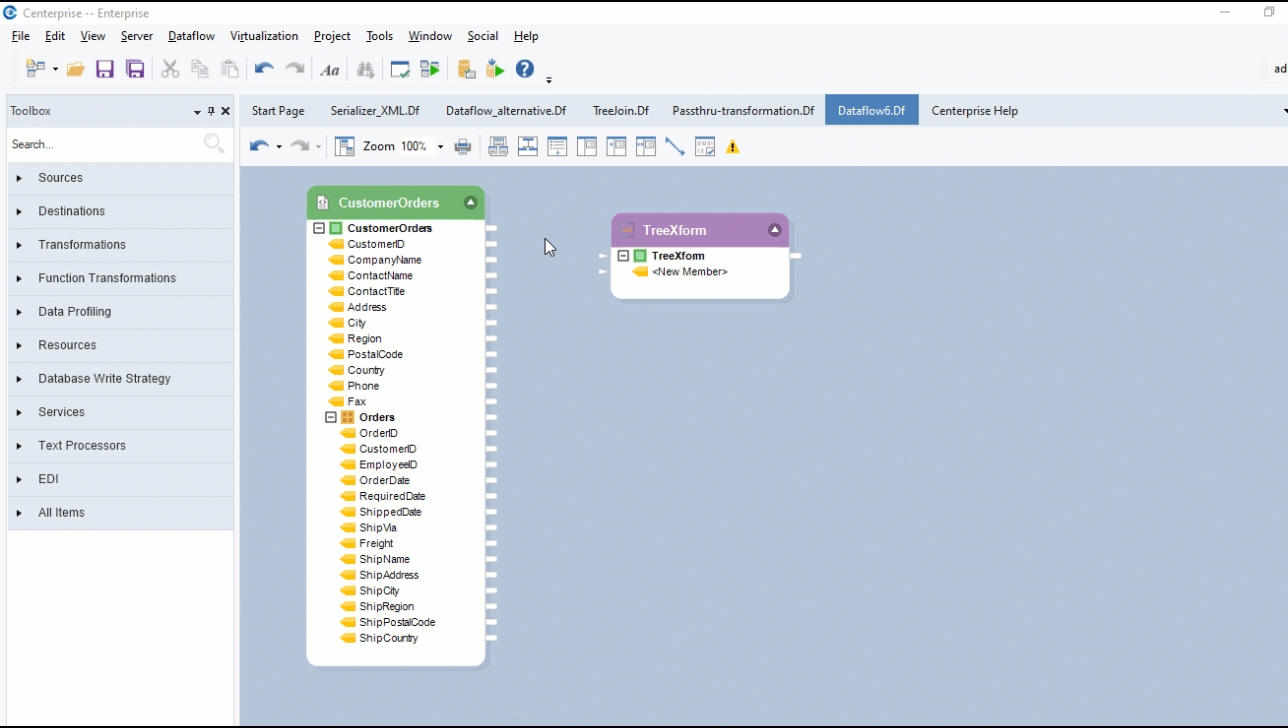
Task: Click the <New Member> entry in TreeXform
Action: [x=689, y=272]
